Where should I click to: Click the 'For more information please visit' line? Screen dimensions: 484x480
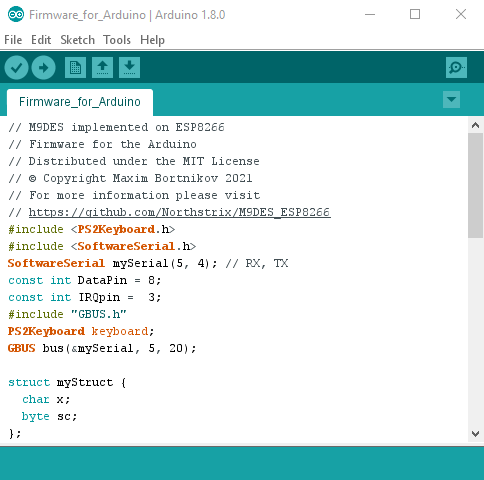[x=134, y=195]
